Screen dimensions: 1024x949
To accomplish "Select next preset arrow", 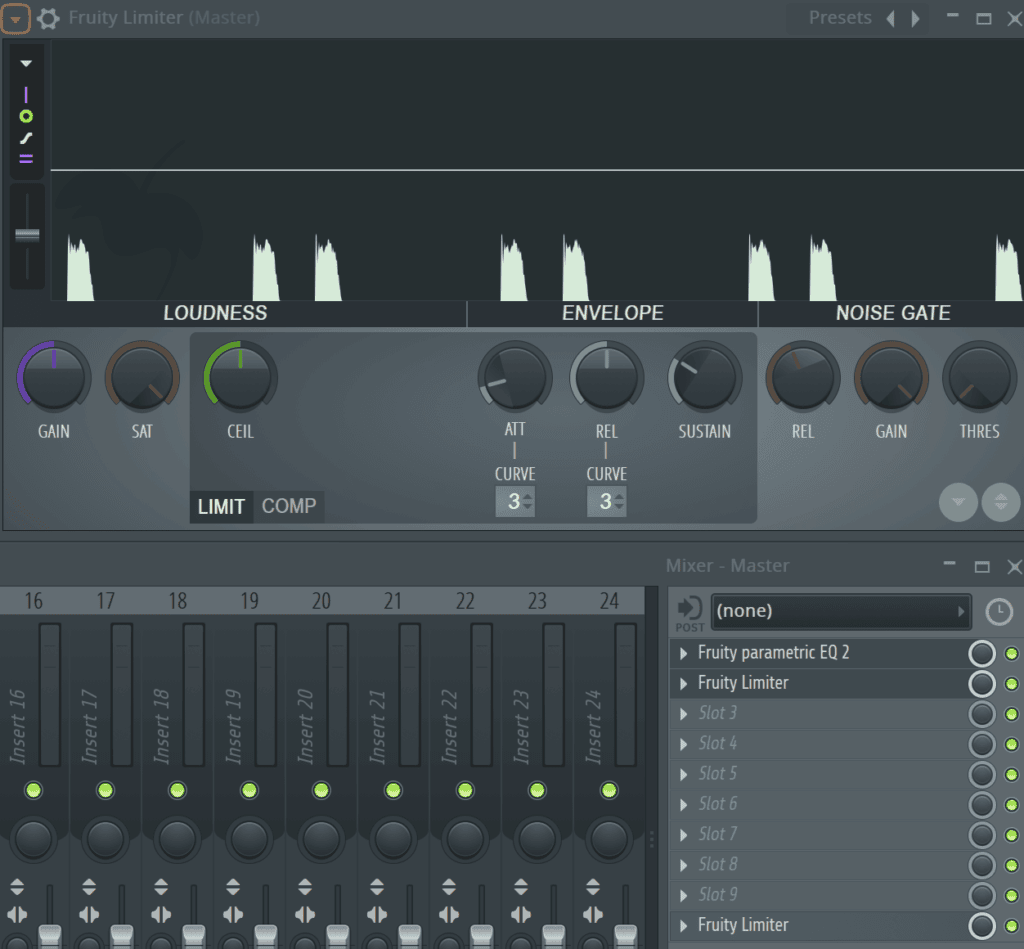I will click(916, 18).
